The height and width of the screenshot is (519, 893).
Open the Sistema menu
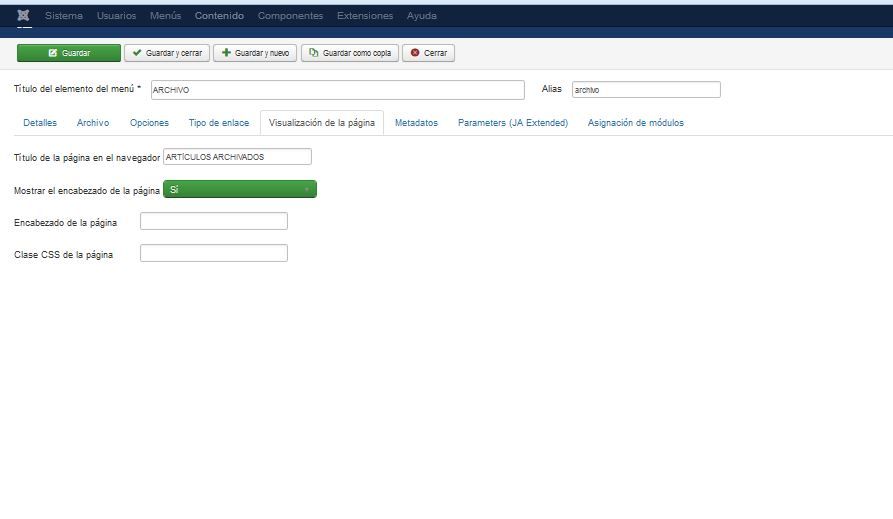[64, 16]
